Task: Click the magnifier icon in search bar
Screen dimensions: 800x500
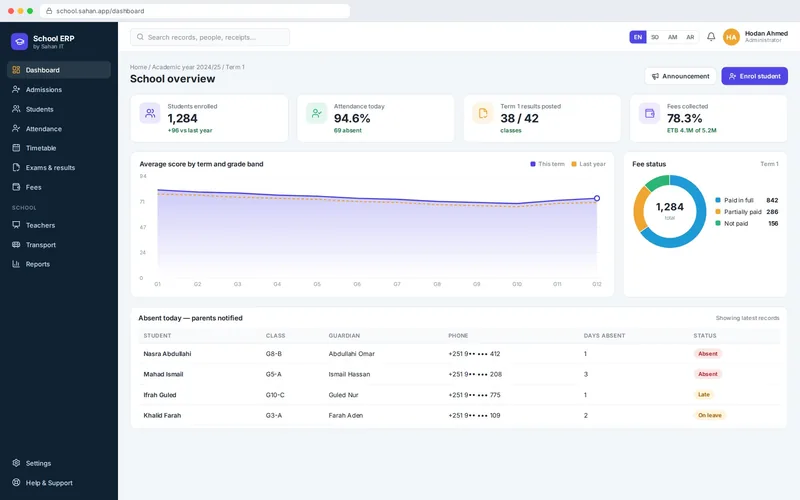Action: click(x=140, y=37)
